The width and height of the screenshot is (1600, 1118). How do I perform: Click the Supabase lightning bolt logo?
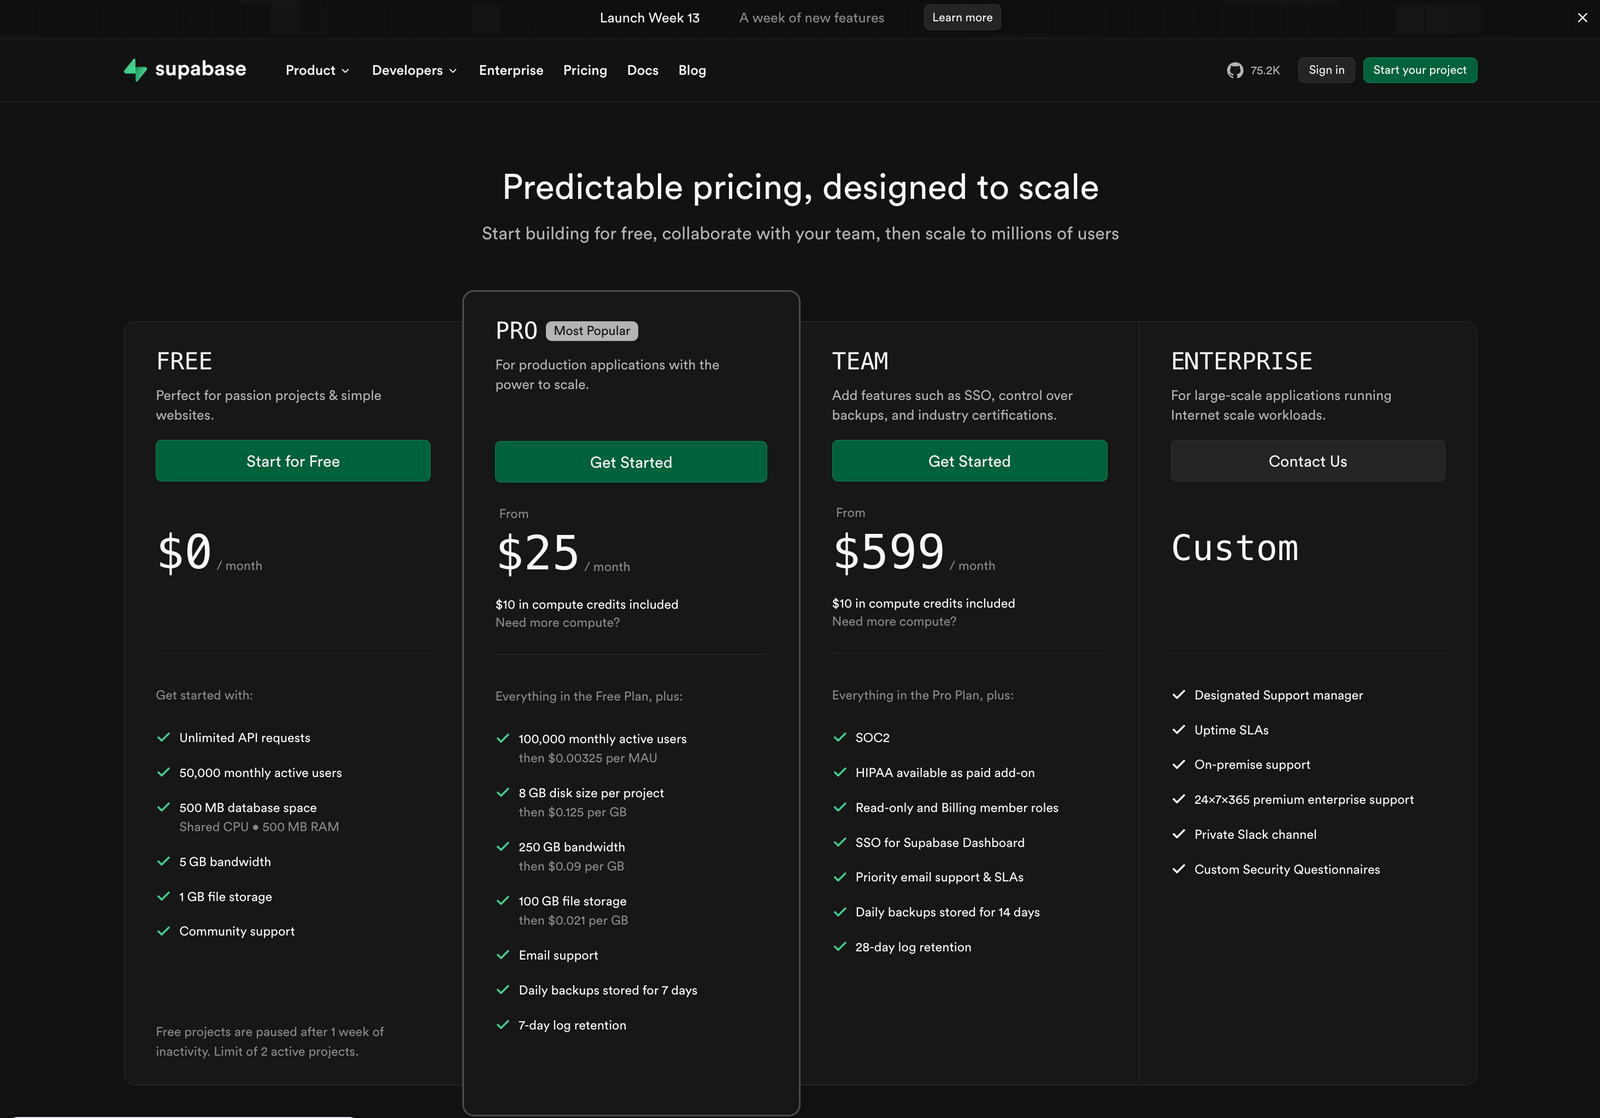(135, 70)
